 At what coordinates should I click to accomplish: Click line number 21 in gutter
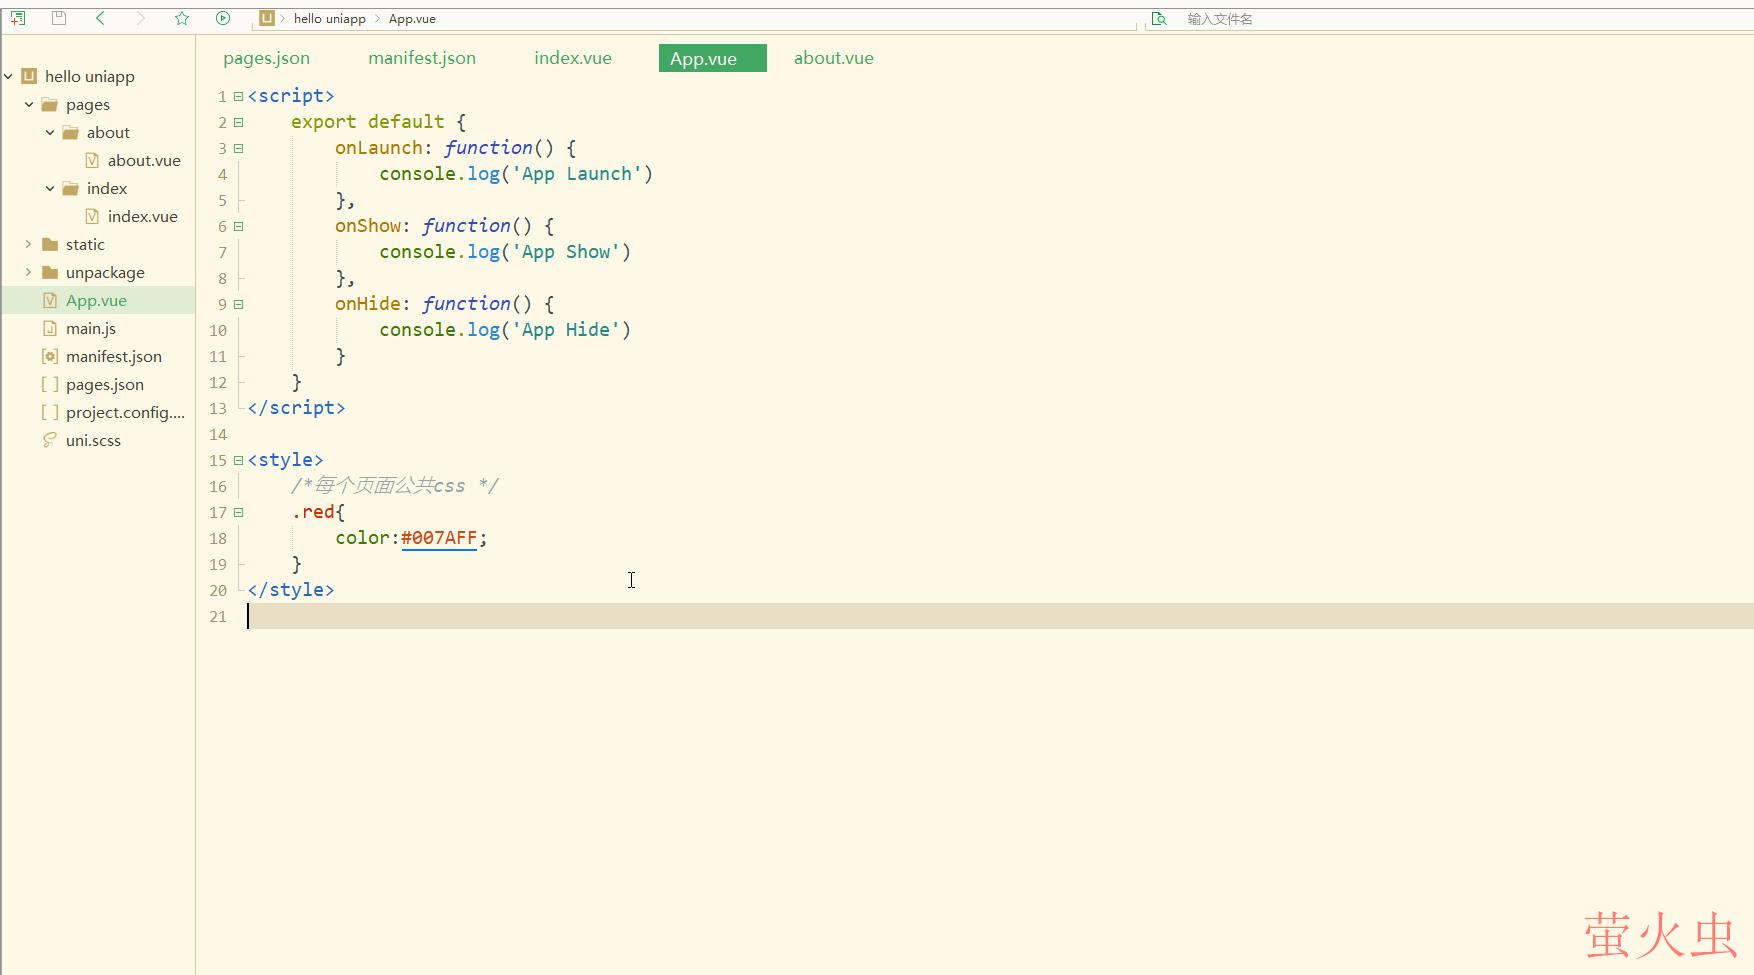click(218, 617)
